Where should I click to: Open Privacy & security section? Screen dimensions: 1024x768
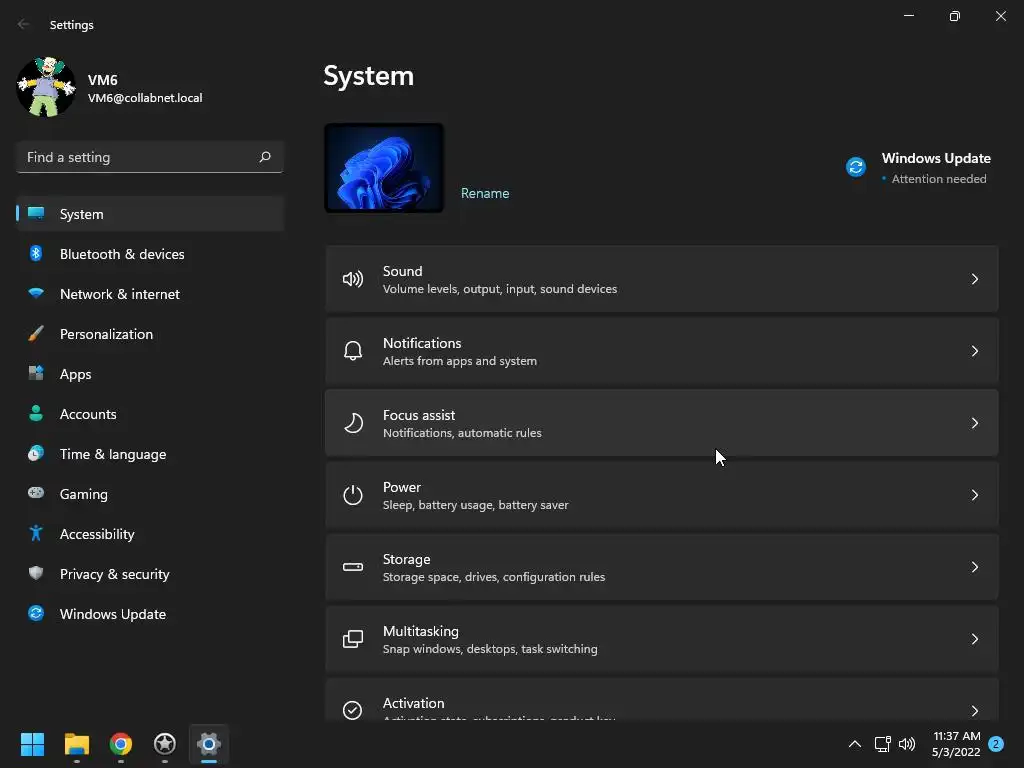coord(150,573)
